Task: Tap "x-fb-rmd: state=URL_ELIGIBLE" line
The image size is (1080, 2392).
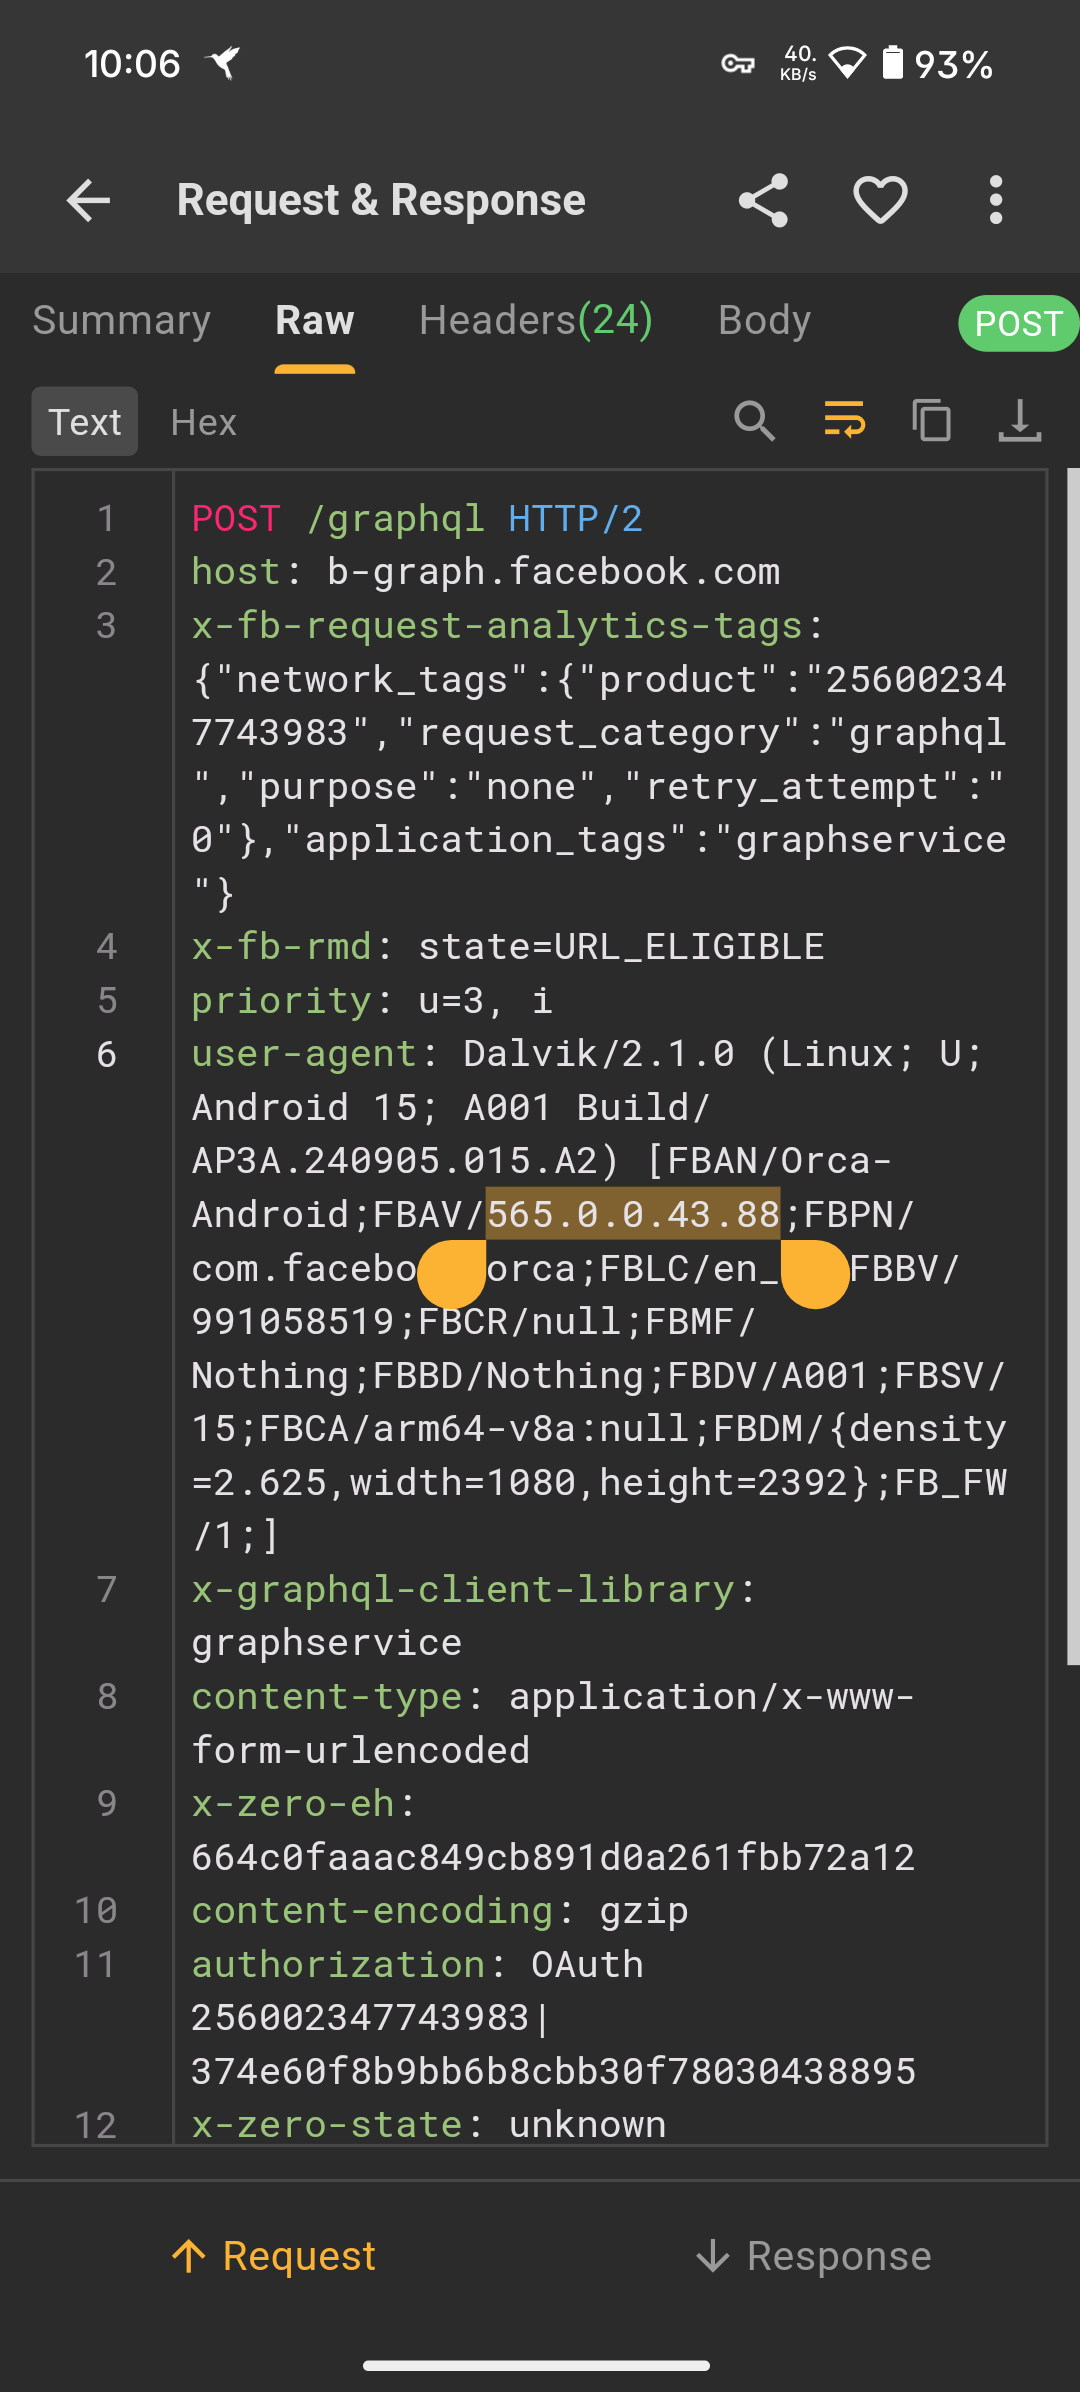Action: 508,946
